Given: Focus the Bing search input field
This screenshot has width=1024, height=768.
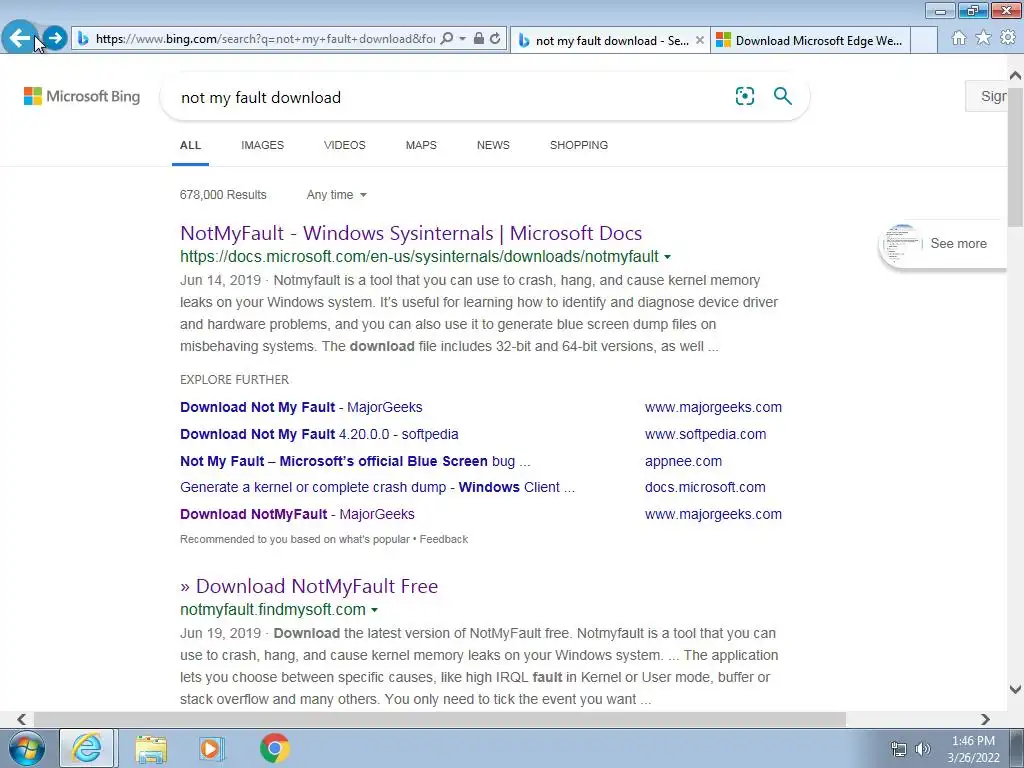Looking at the screenshot, I should [x=451, y=97].
